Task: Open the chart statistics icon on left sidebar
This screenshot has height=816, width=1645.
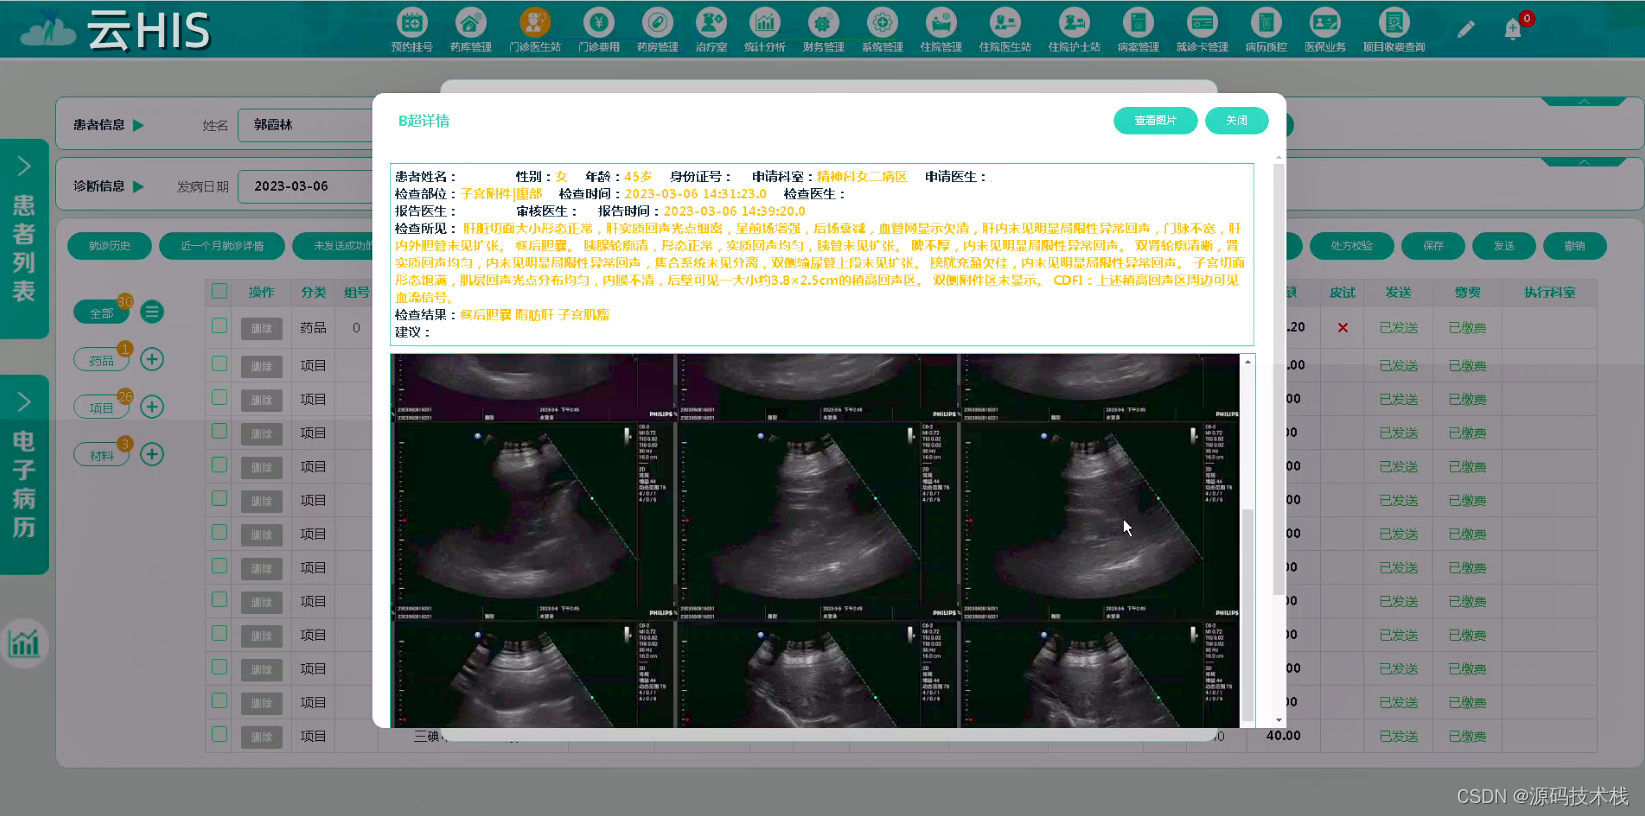Action: click(x=24, y=642)
